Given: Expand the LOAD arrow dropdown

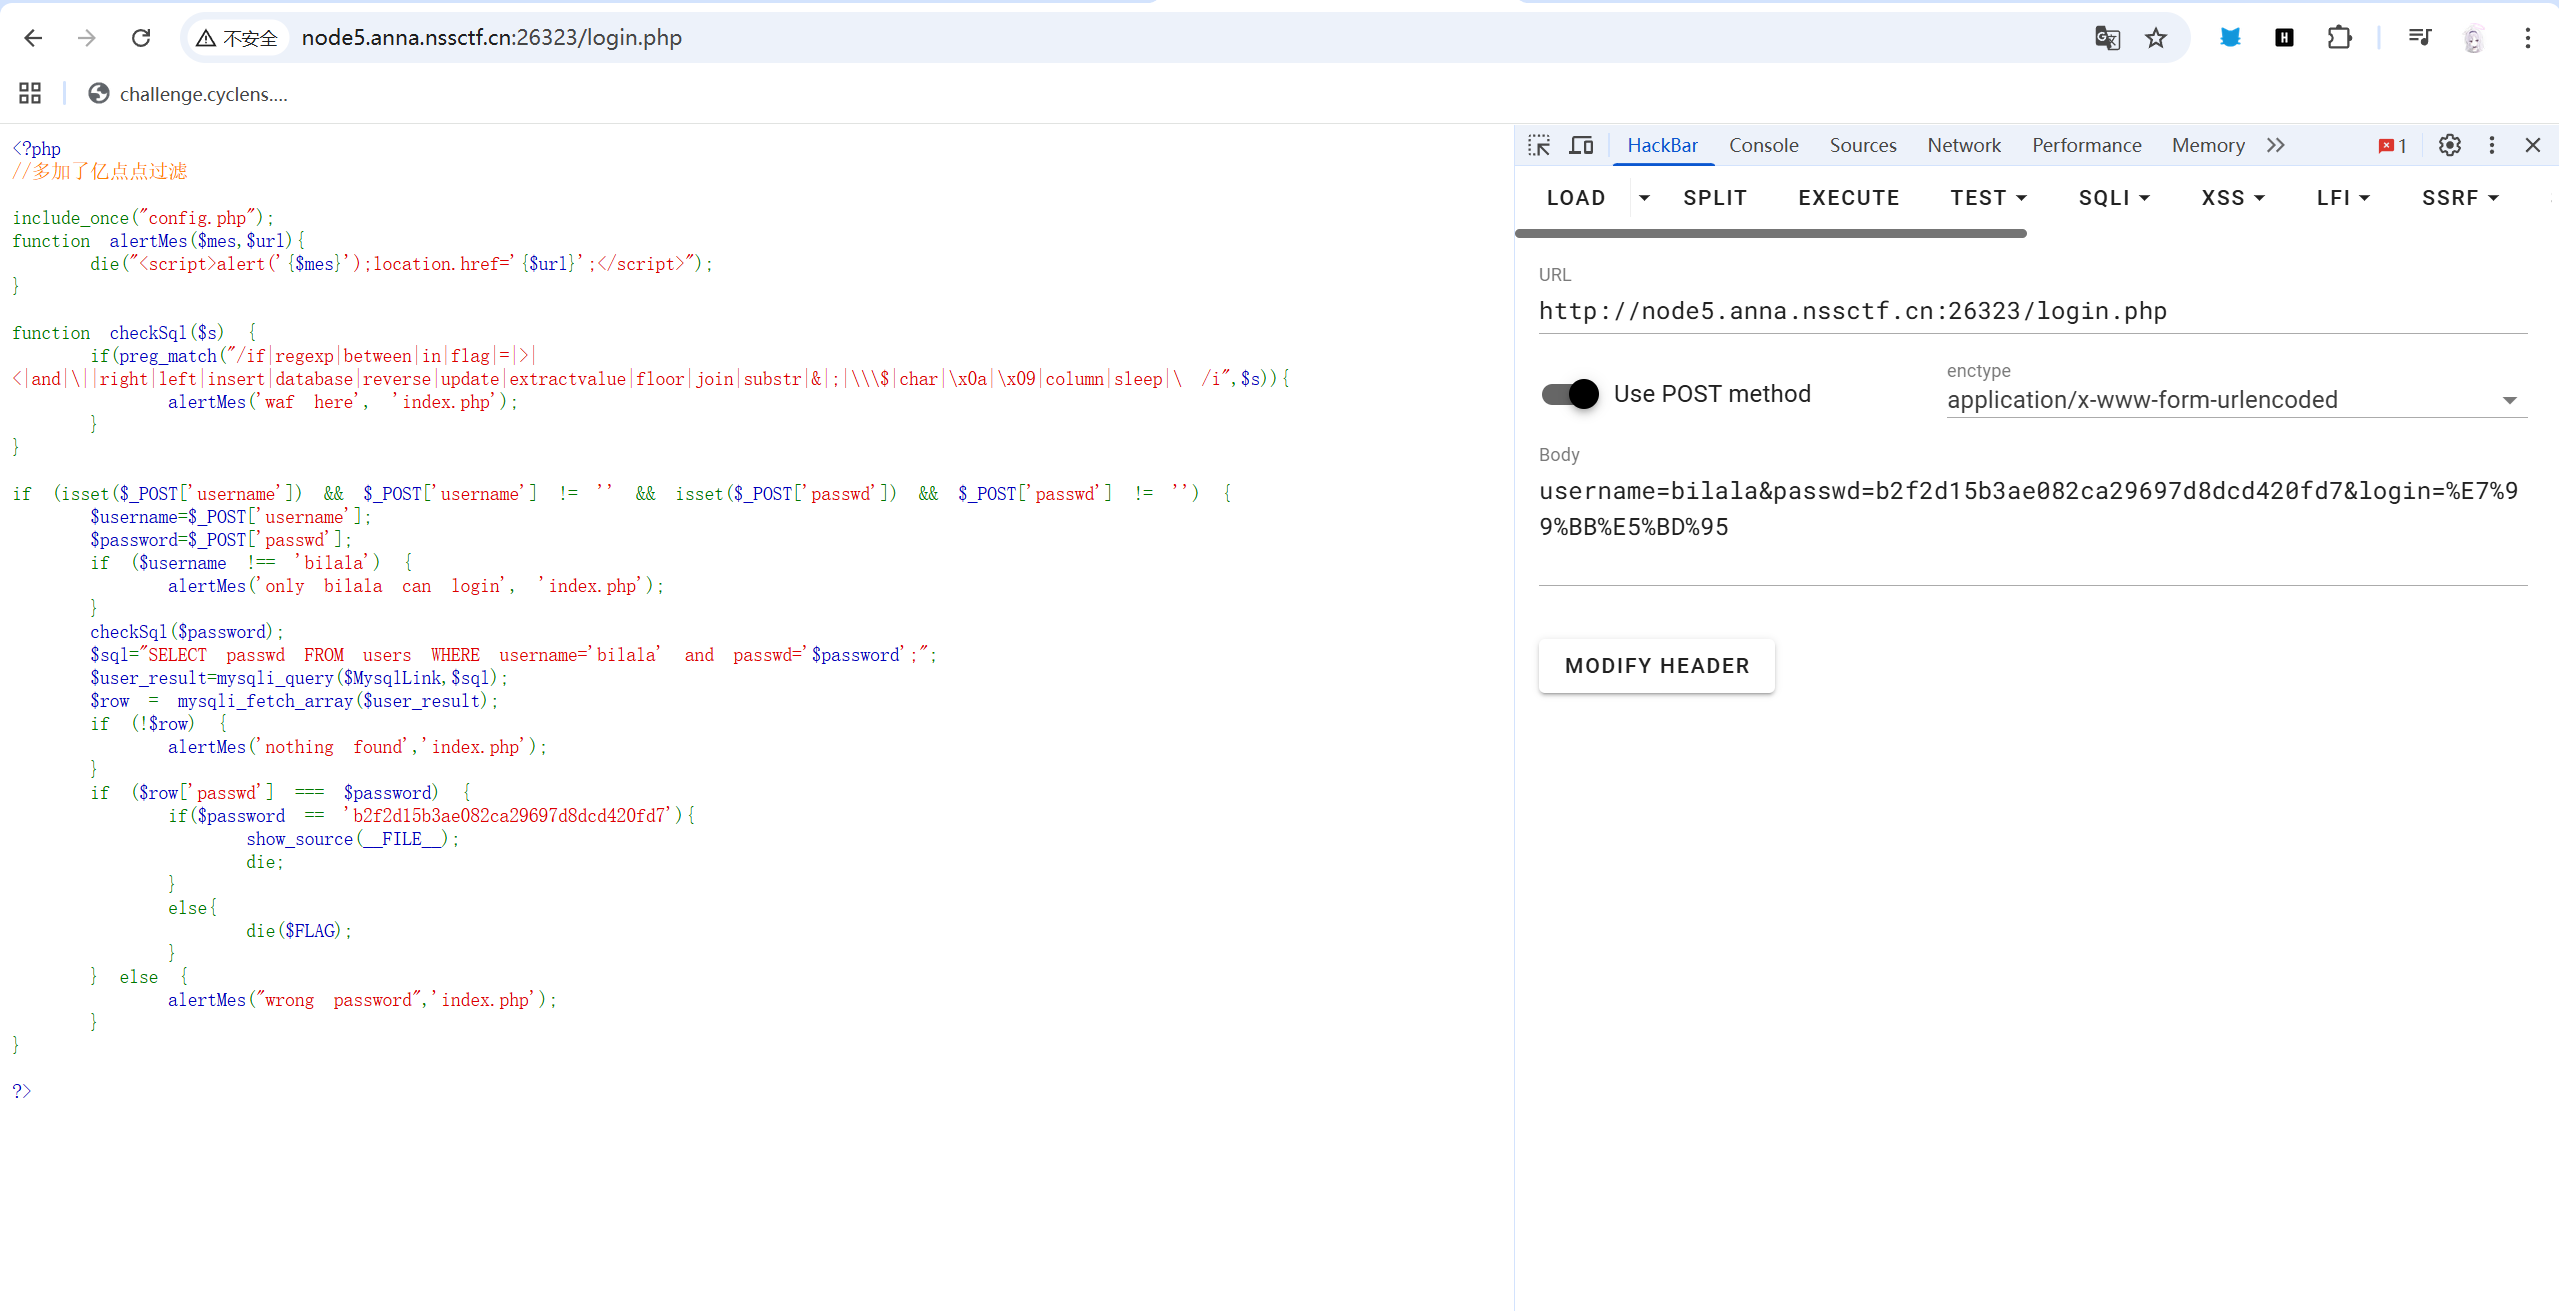Looking at the screenshot, I should pyautogui.click(x=1644, y=198).
